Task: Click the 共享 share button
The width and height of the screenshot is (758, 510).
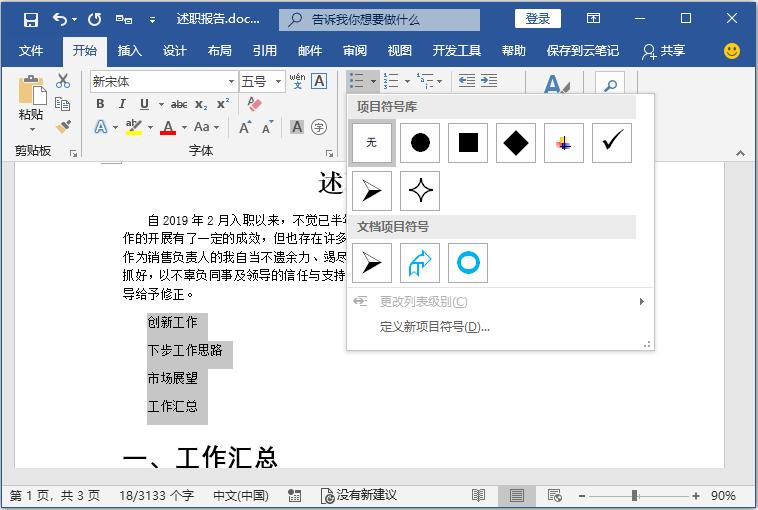Action: [x=663, y=51]
